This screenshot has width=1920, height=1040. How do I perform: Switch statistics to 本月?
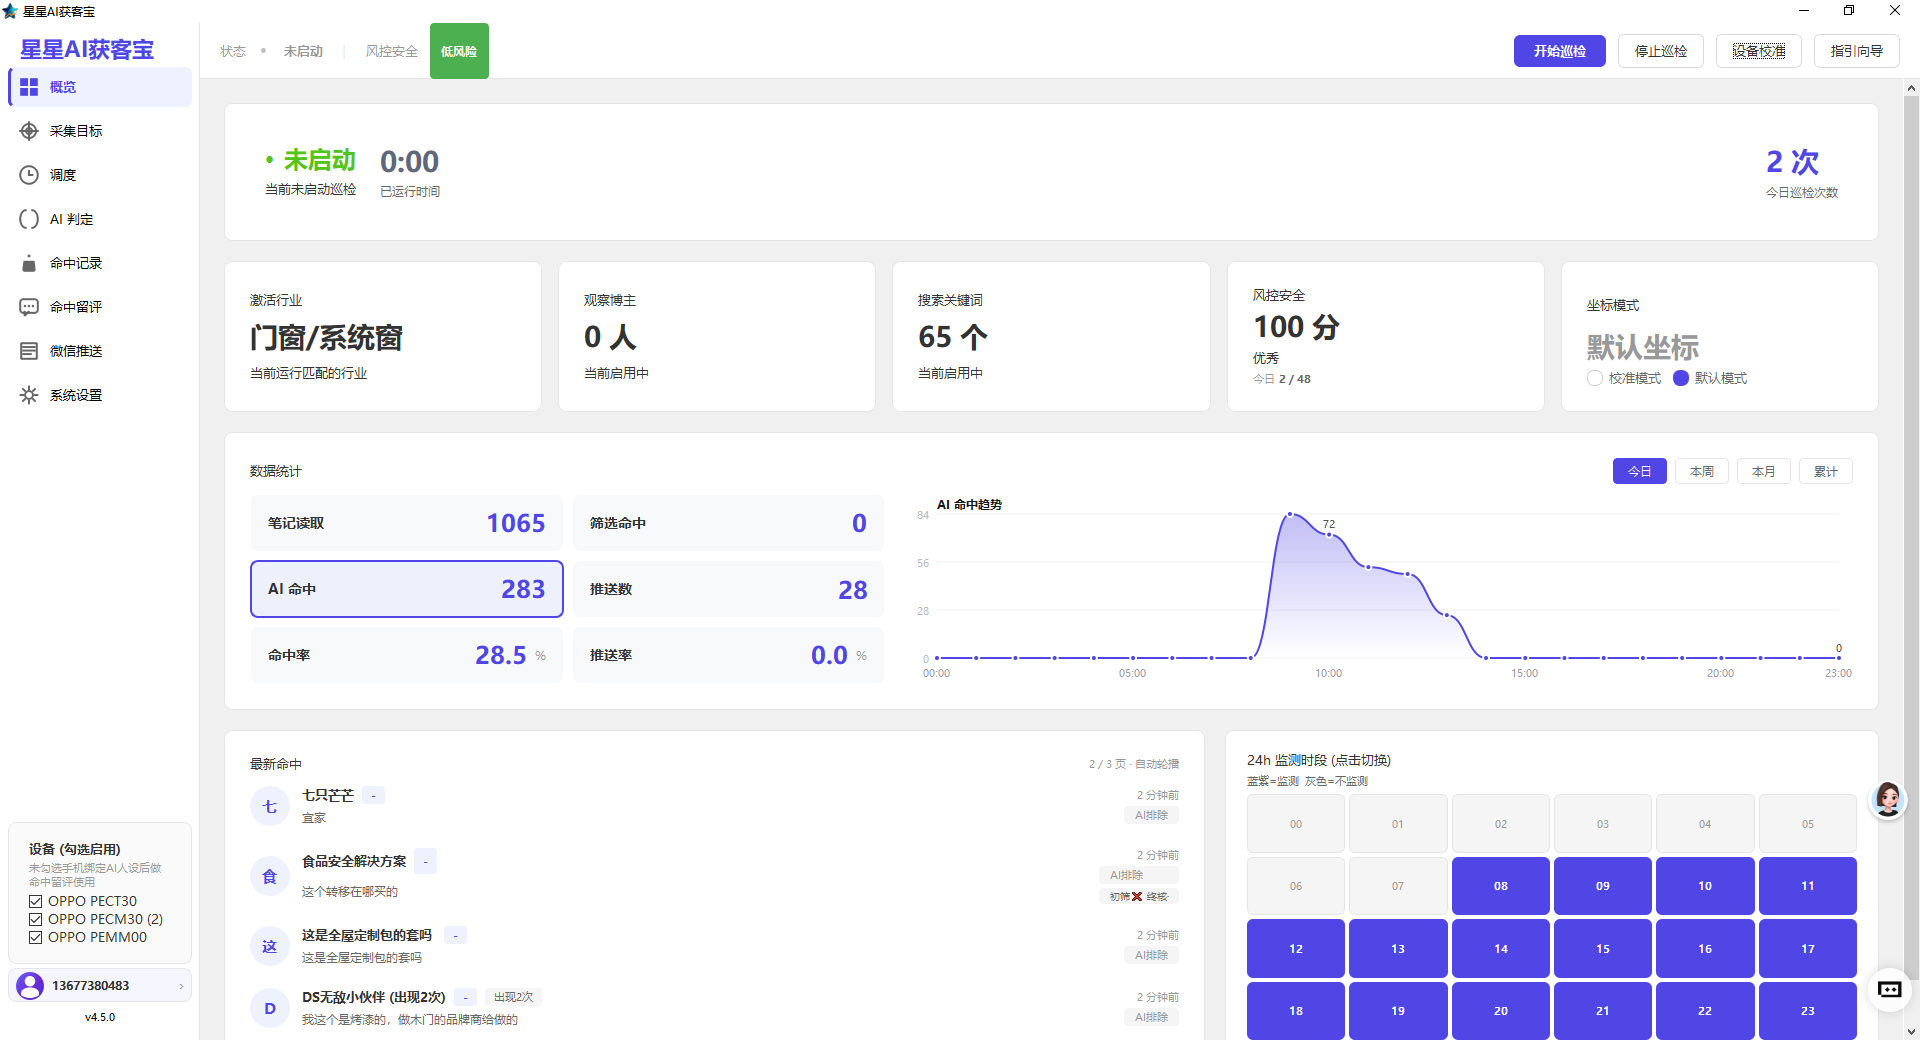pos(1763,471)
